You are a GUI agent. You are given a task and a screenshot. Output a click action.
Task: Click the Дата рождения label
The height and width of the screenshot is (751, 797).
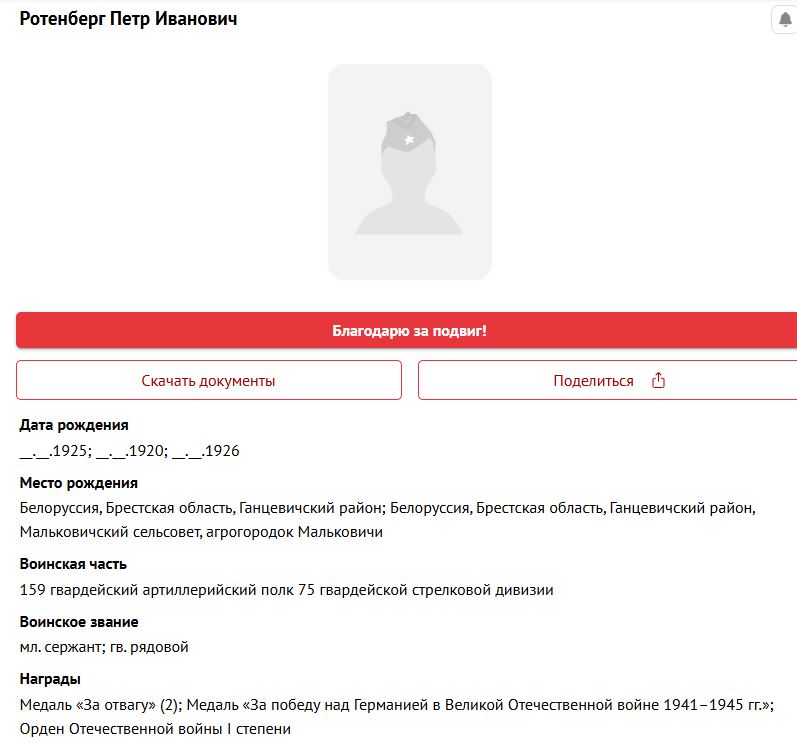tap(74, 425)
